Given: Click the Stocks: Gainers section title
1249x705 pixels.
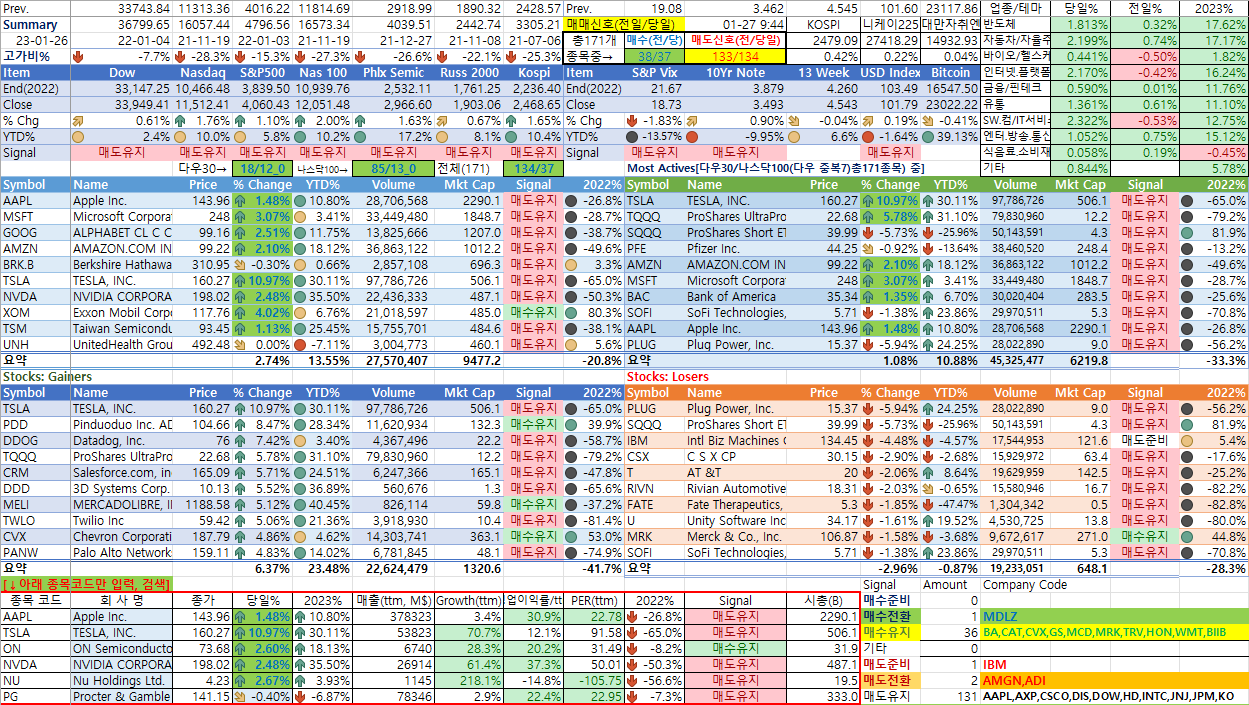Looking at the screenshot, I should [x=48, y=377].
